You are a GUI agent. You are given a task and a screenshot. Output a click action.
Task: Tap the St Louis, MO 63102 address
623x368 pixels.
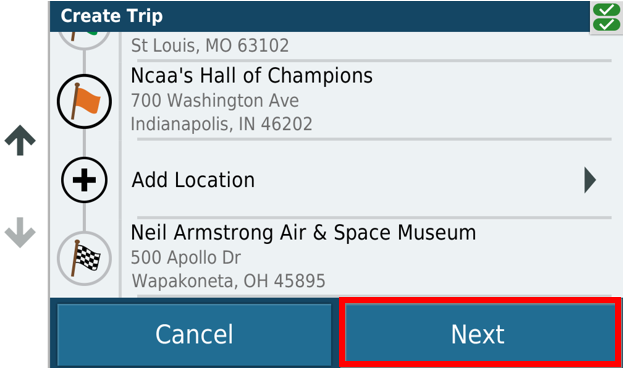click(x=210, y=45)
